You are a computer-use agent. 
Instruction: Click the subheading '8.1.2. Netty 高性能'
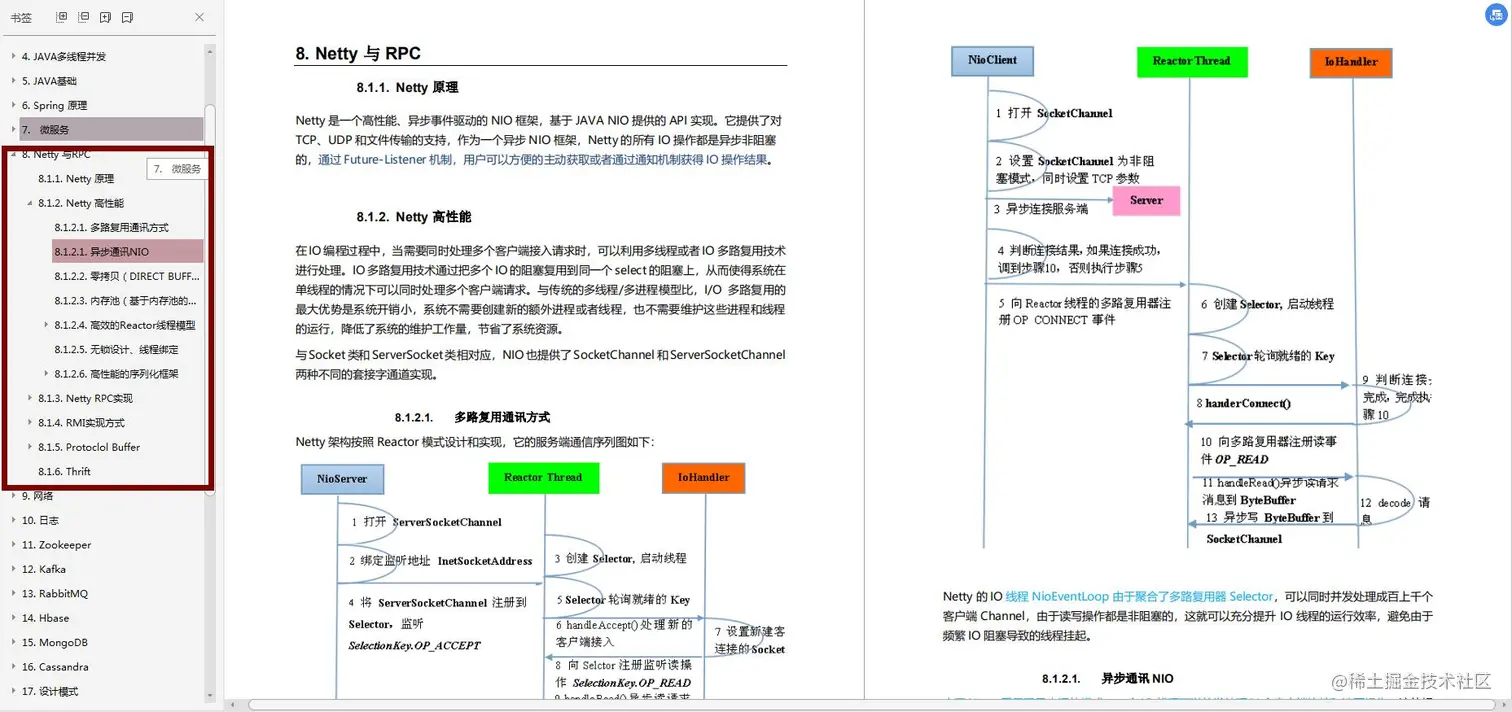[x=413, y=217]
